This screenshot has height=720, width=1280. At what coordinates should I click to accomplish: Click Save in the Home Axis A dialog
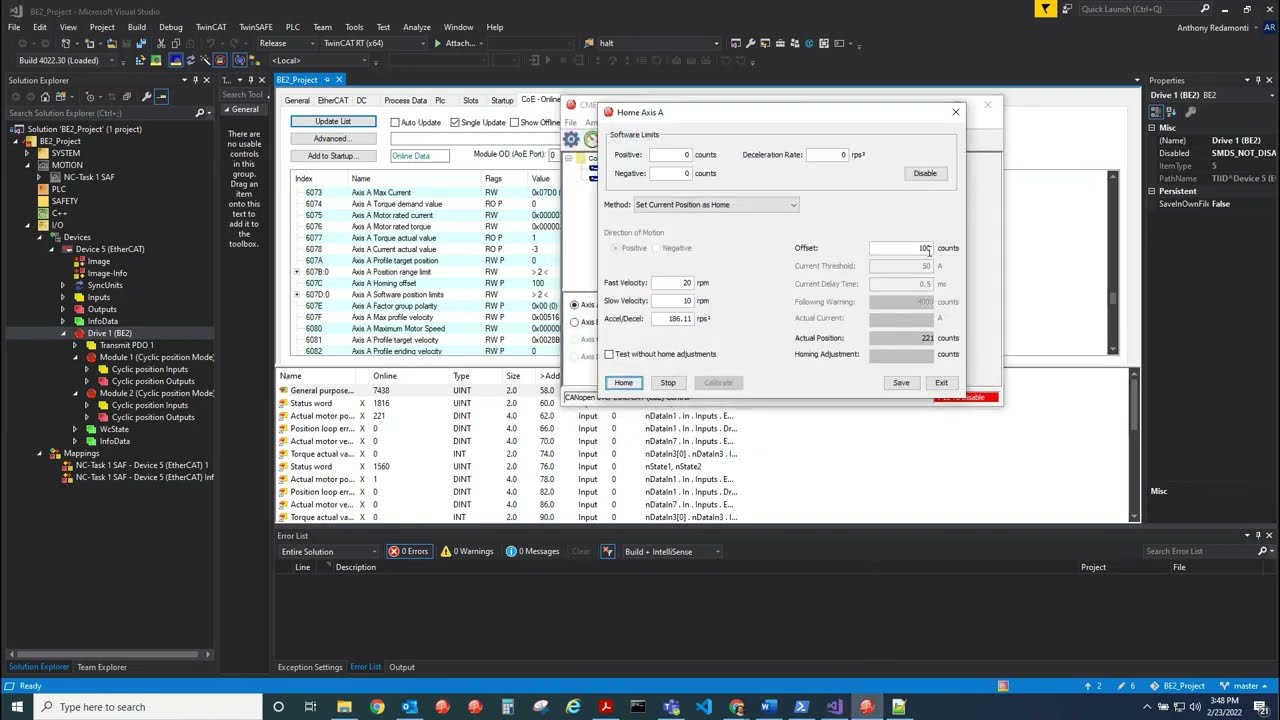click(x=901, y=383)
